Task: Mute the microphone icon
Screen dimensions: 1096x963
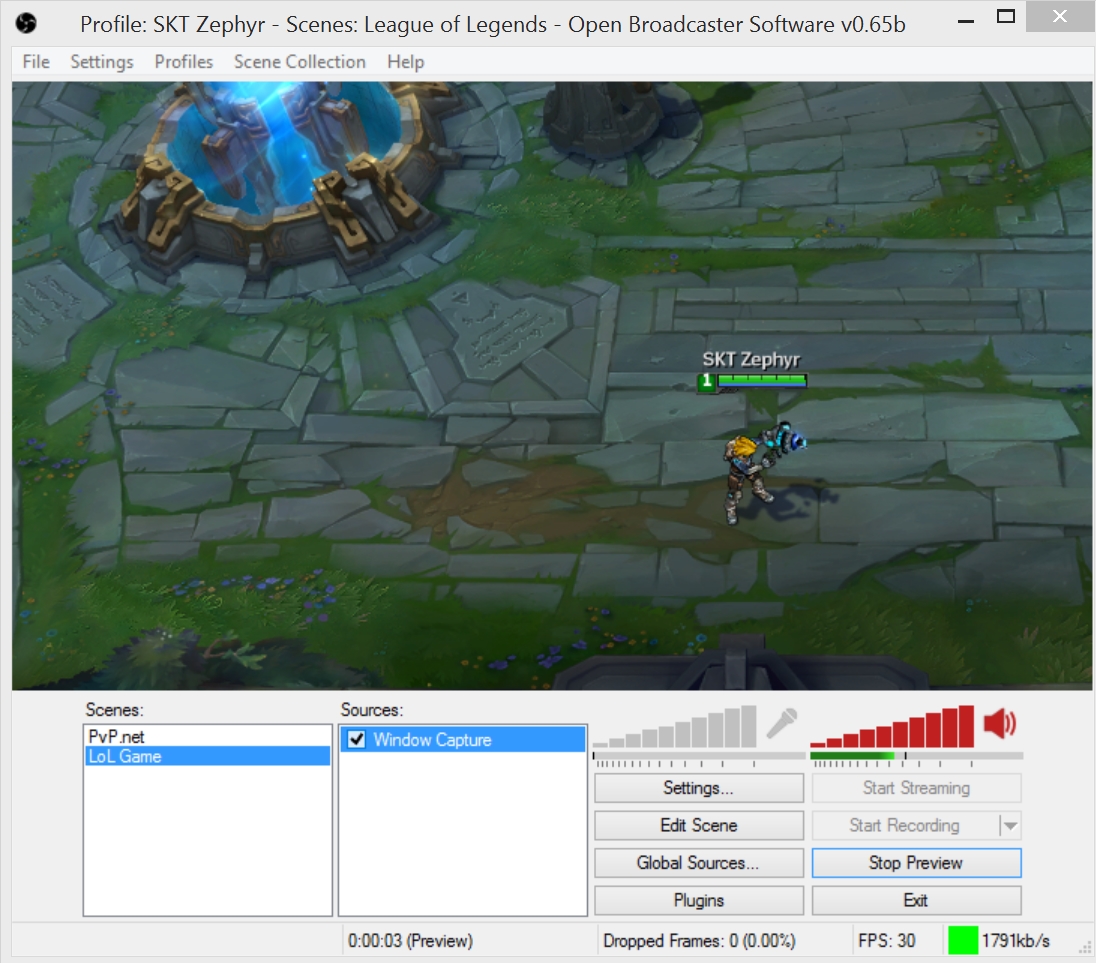Action: [781, 723]
